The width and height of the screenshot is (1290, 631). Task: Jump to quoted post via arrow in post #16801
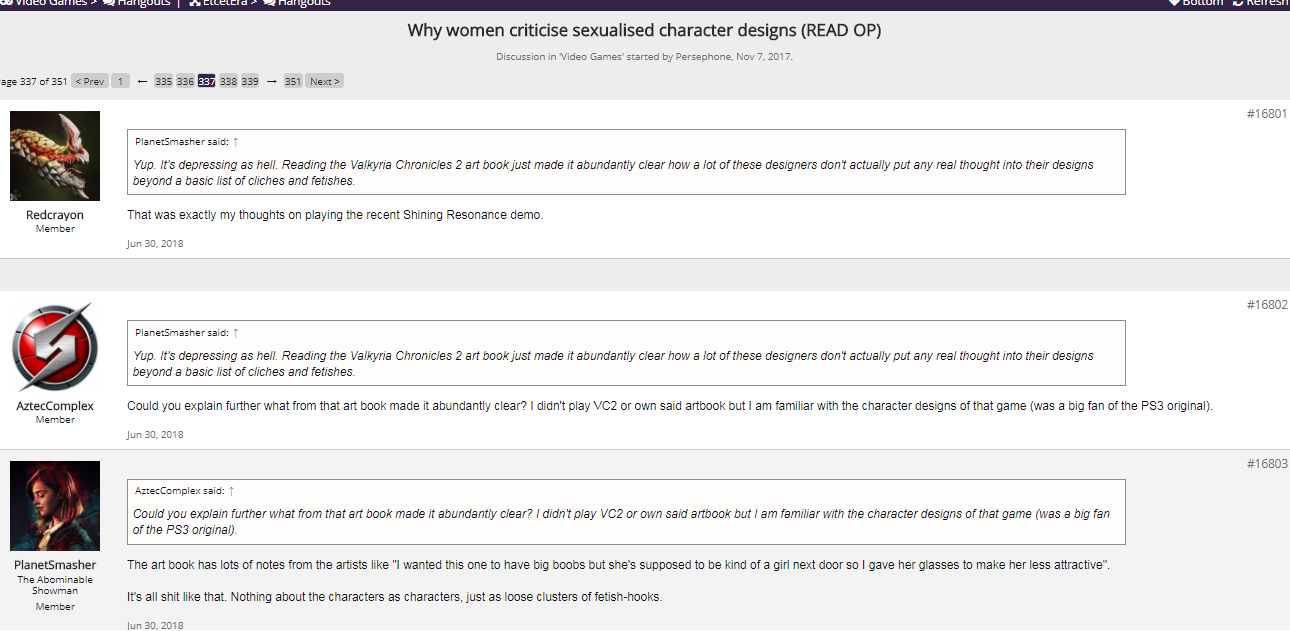tap(235, 142)
